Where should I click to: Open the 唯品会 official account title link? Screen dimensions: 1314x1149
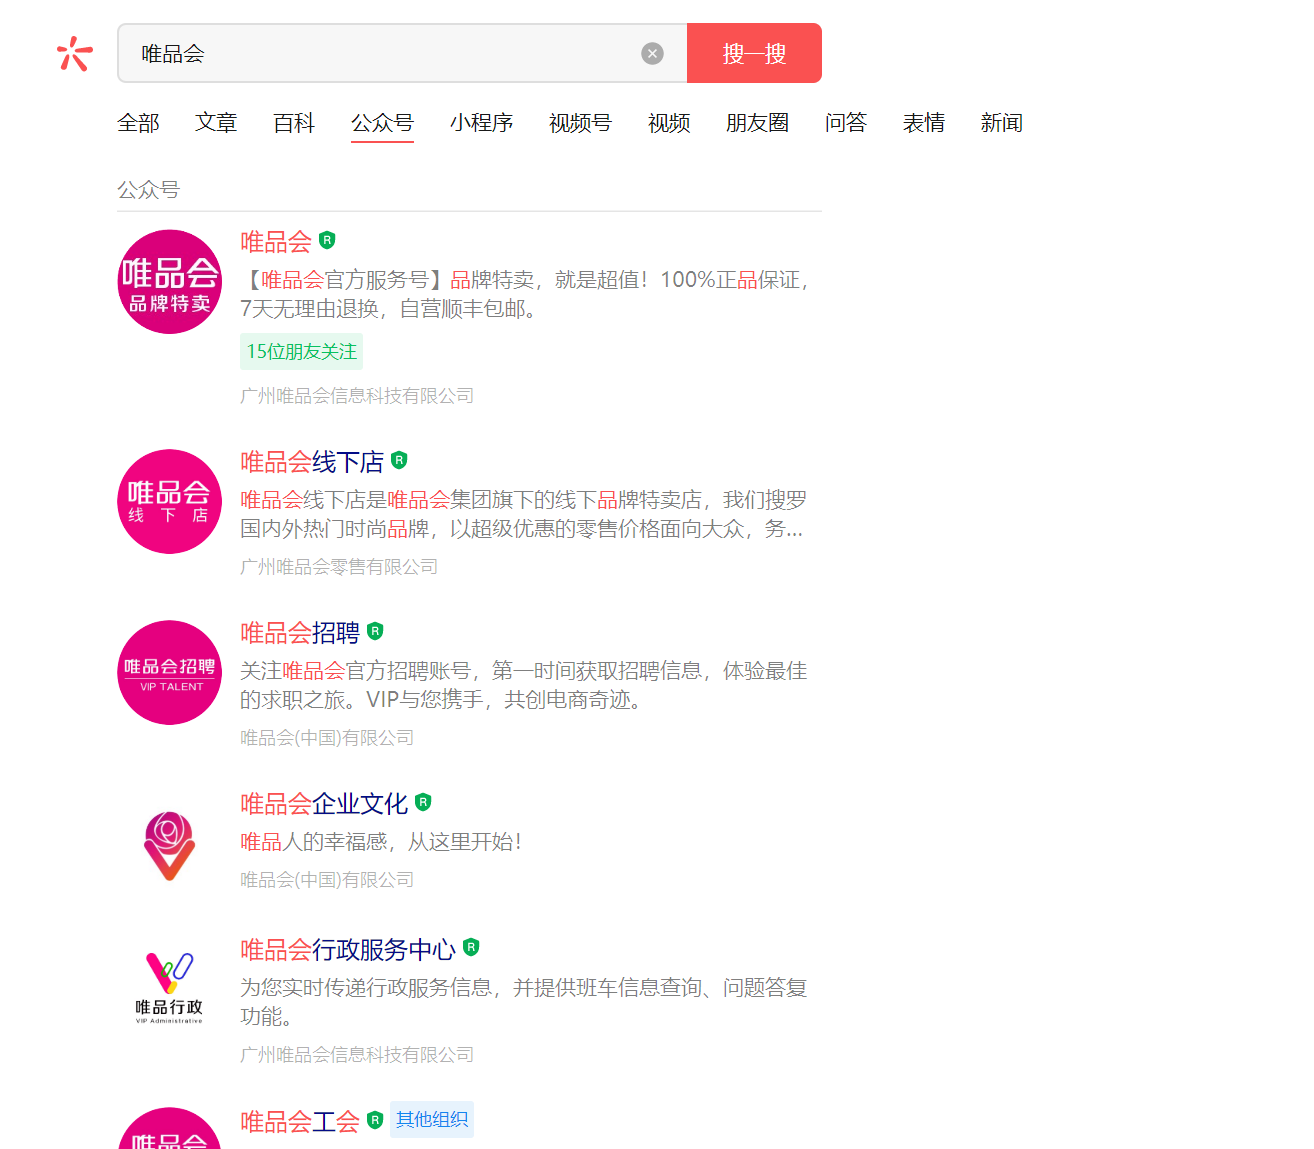pyautogui.click(x=276, y=241)
